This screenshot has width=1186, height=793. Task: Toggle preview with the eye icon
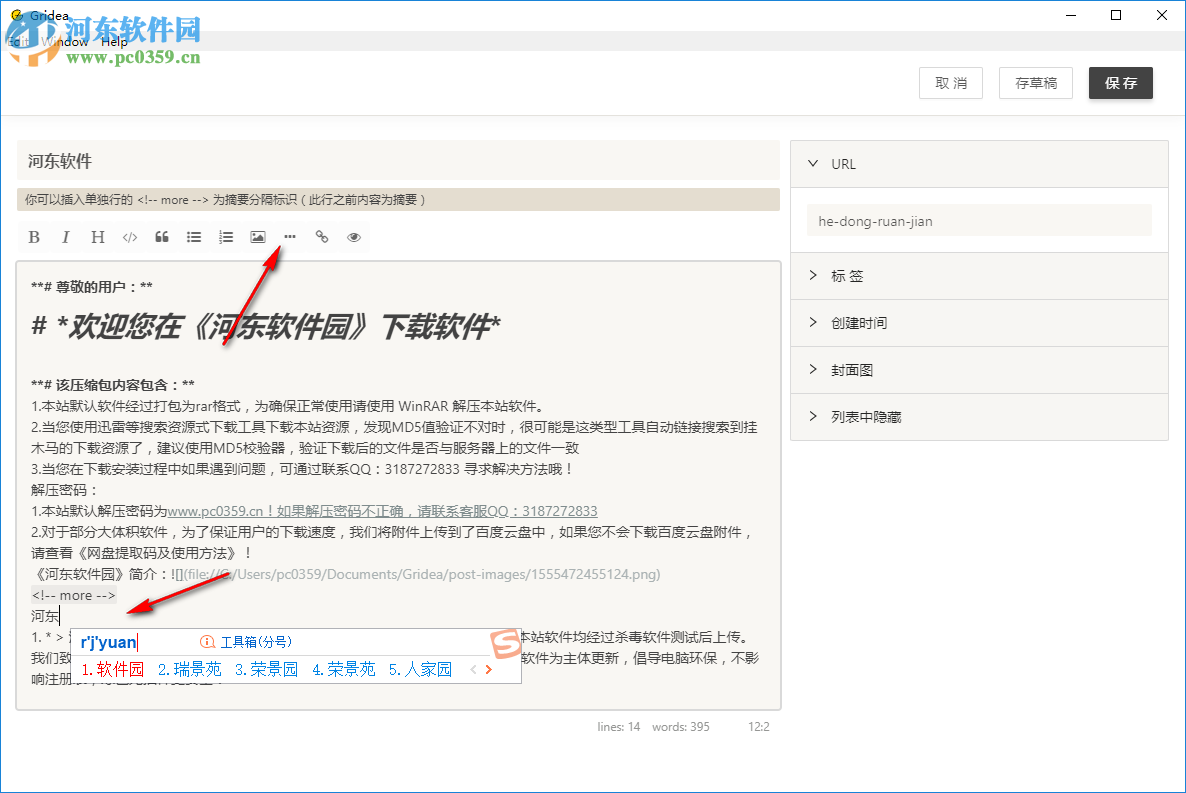[x=354, y=238]
